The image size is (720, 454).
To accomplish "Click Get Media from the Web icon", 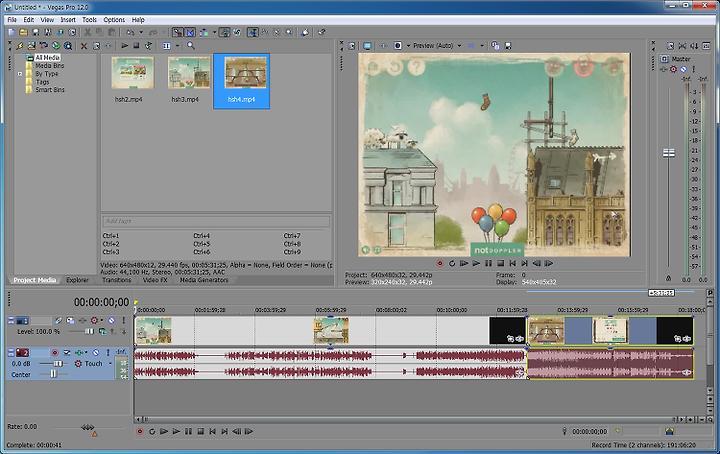I will click(x=68, y=45).
